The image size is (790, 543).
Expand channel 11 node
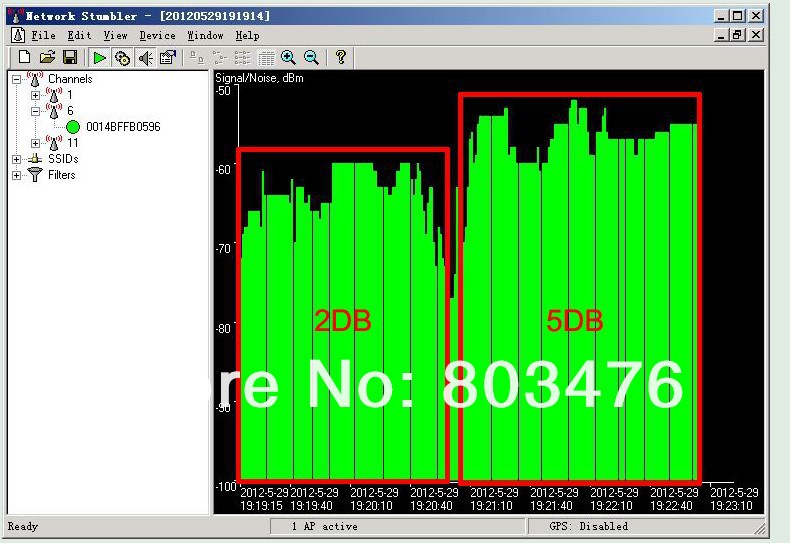35,144
